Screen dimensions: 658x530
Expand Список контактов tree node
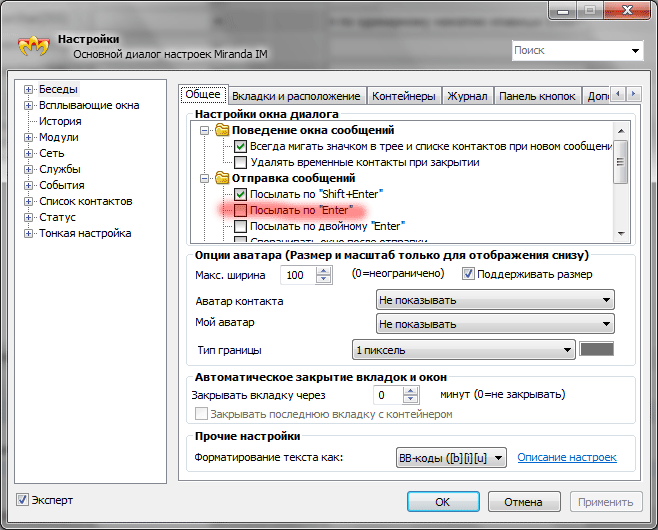pyautogui.click(x=28, y=201)
